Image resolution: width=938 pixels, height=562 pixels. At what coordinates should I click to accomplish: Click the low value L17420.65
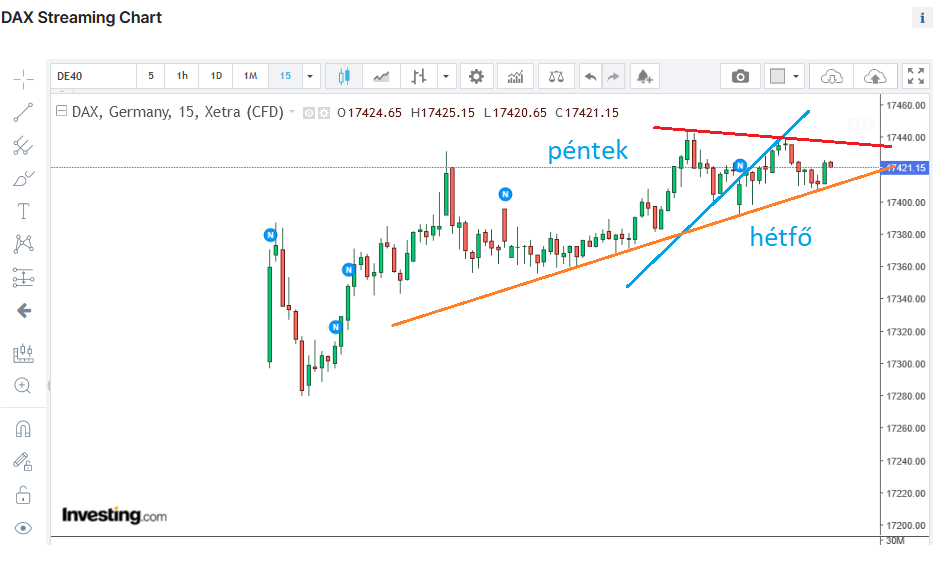click(x=515, y=113)
